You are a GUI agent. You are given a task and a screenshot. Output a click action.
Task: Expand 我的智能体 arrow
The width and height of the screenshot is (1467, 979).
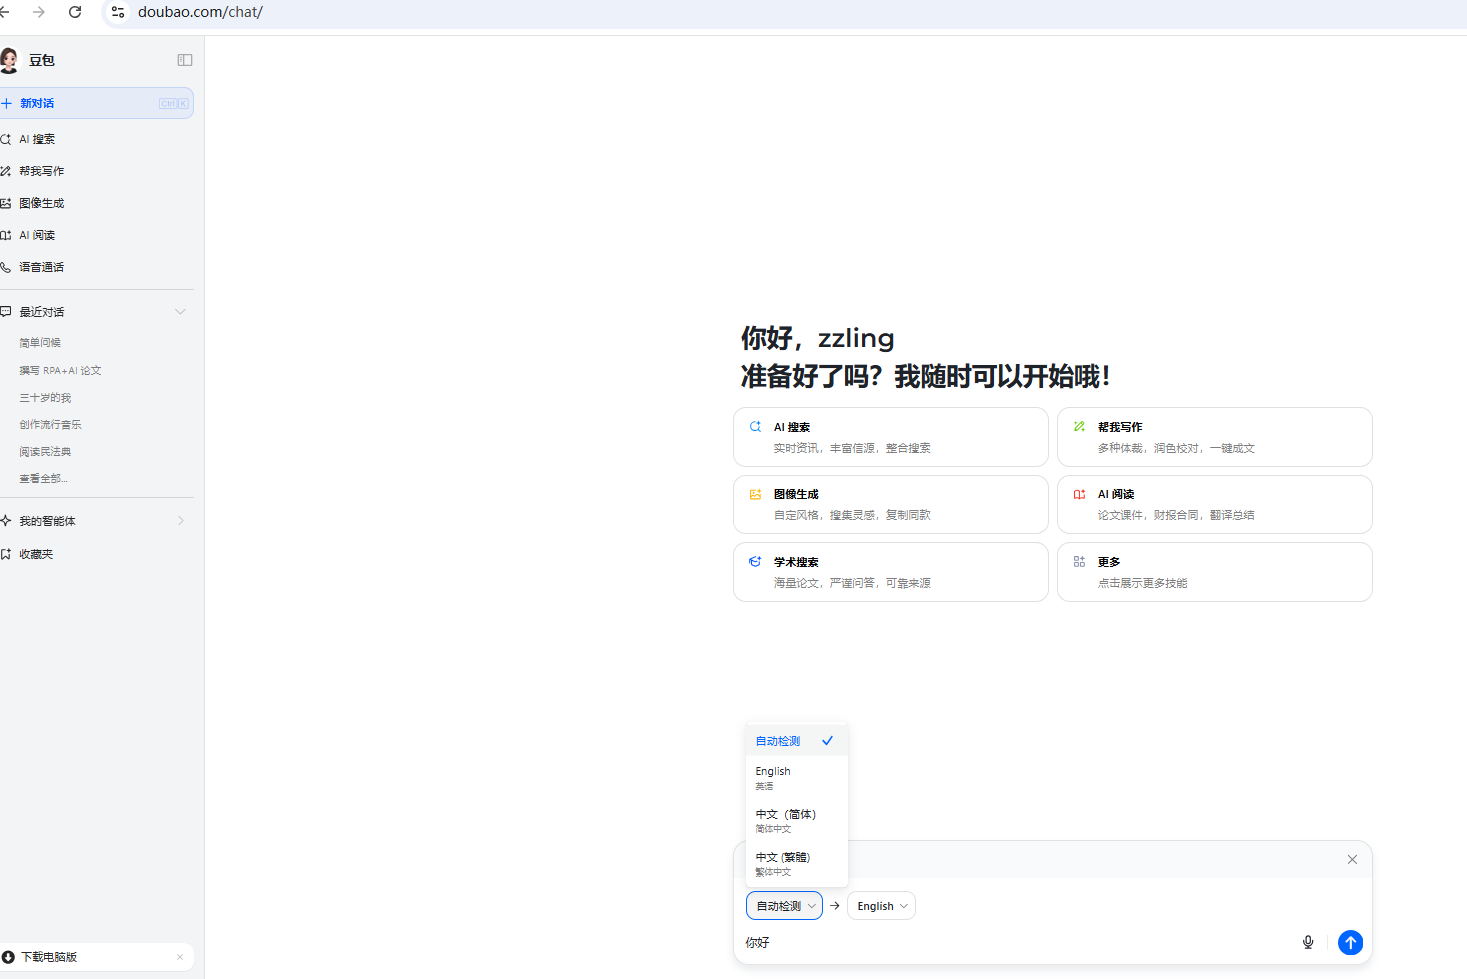click(x=181, y=521)
